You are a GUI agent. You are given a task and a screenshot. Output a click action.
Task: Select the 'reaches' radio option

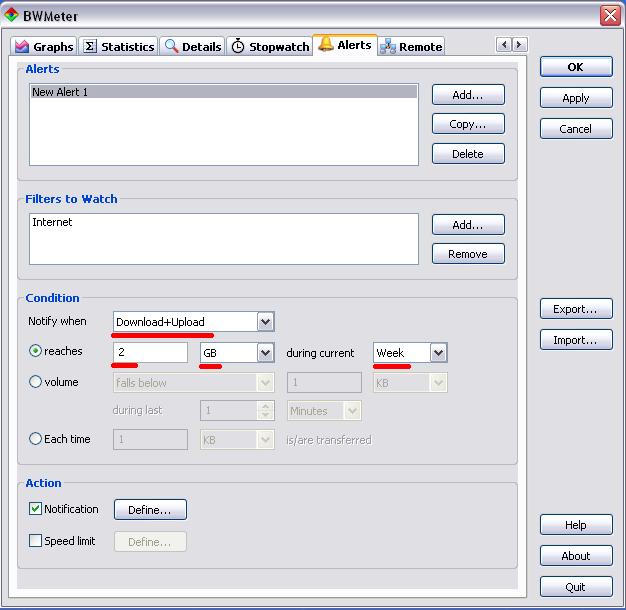coord(36,352)
